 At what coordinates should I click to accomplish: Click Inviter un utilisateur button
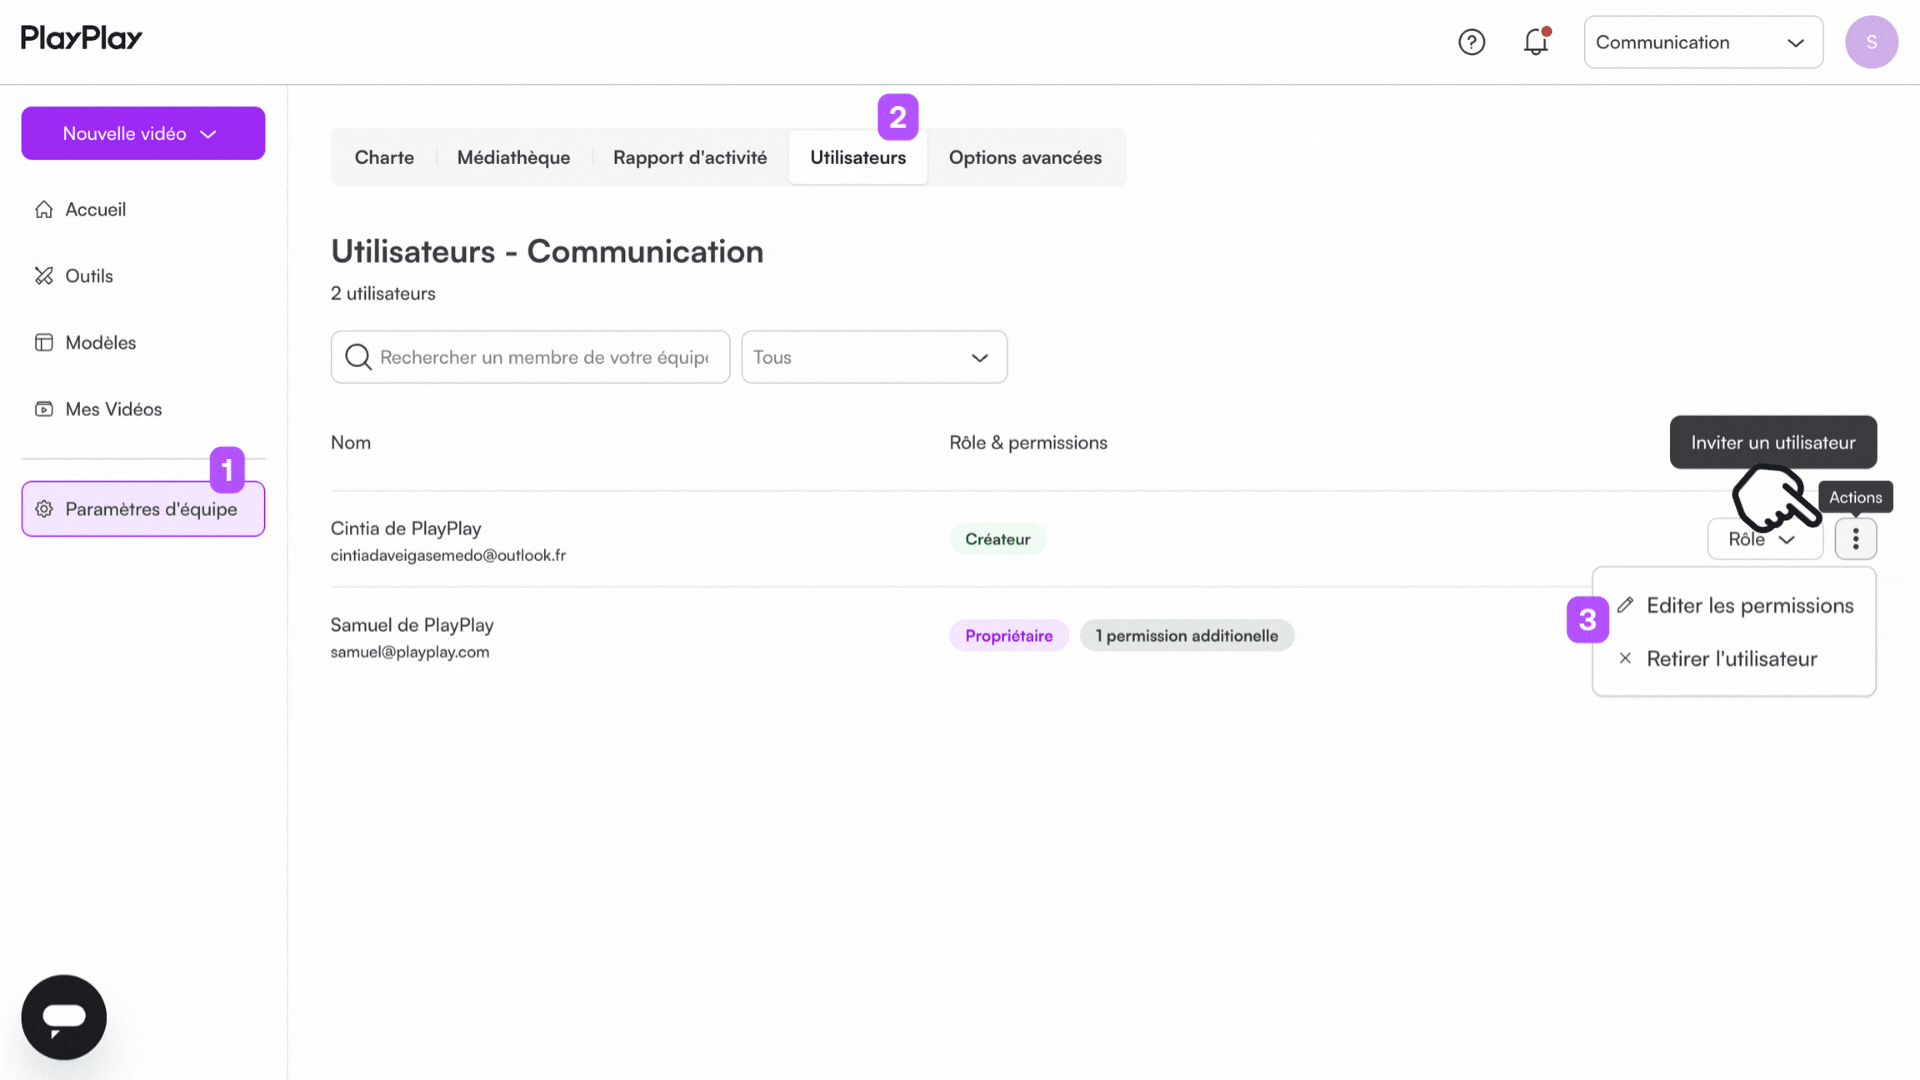tap(1773, 442)
